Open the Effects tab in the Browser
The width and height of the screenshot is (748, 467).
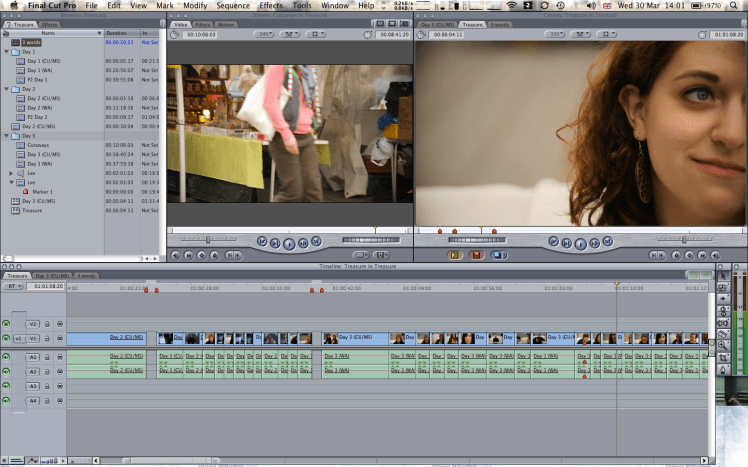pos(47,24)
